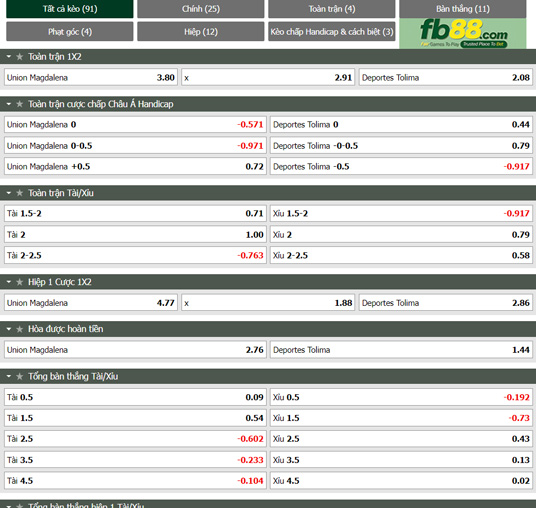
Task: Choose Tài 2-2.5 at -0.763
Action: [135, 255]
